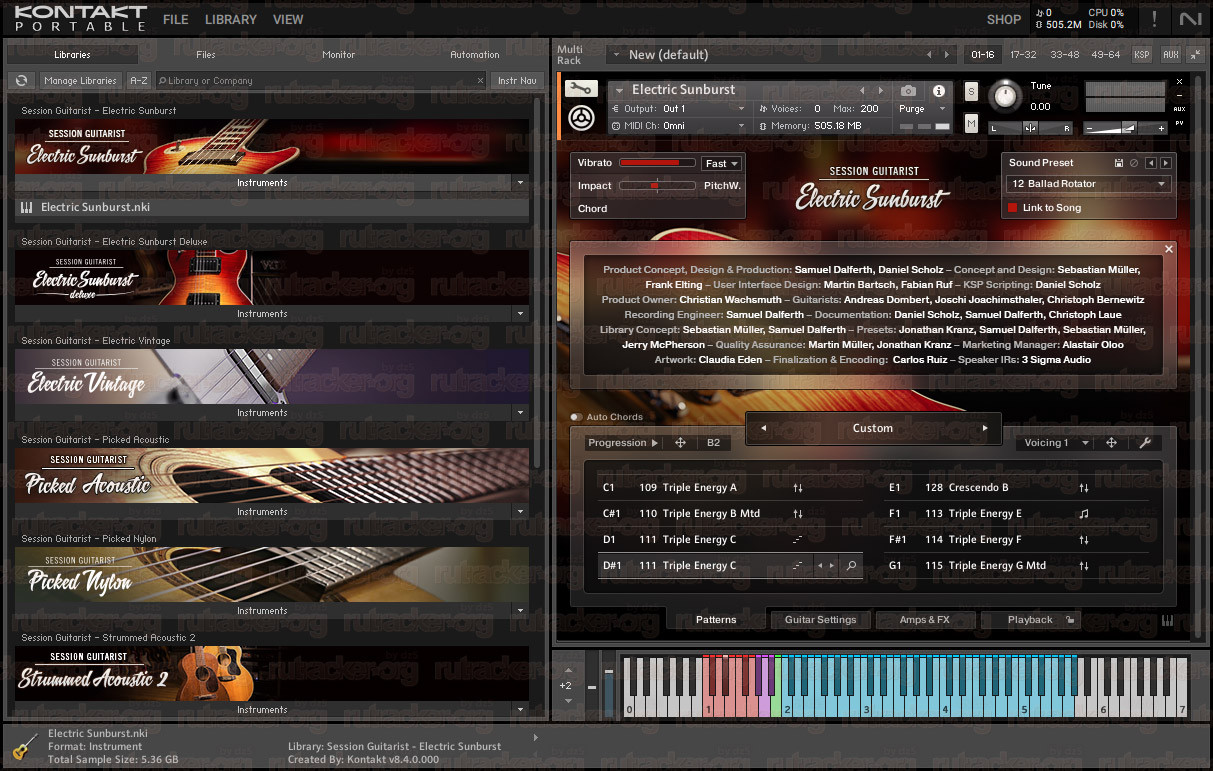Click the keyboard icon beside the Playback tab
Image resolution: width=1213 pixels, height=771 pixels.
click(x=1167, y=621)
